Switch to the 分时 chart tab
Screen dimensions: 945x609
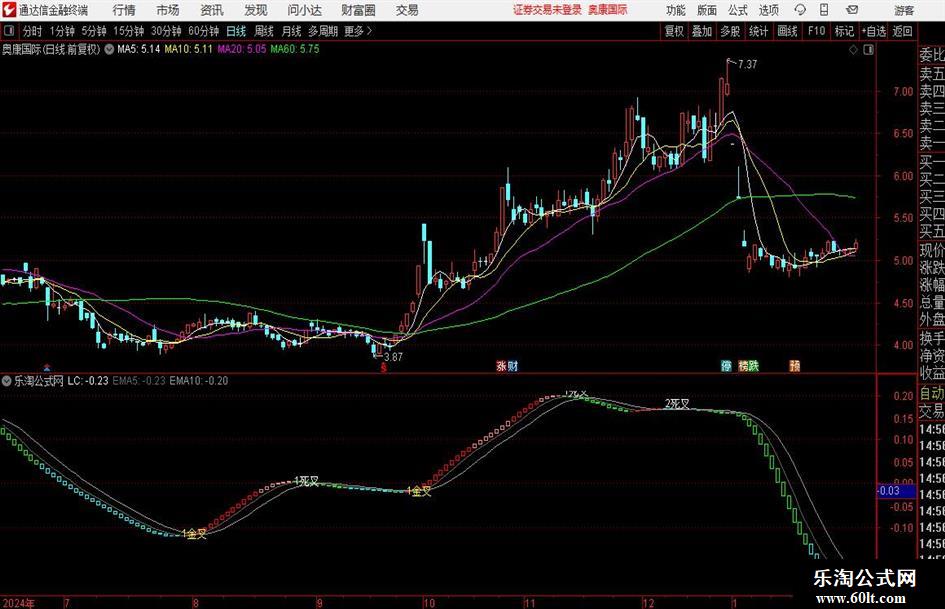click(x=32, y=31)
